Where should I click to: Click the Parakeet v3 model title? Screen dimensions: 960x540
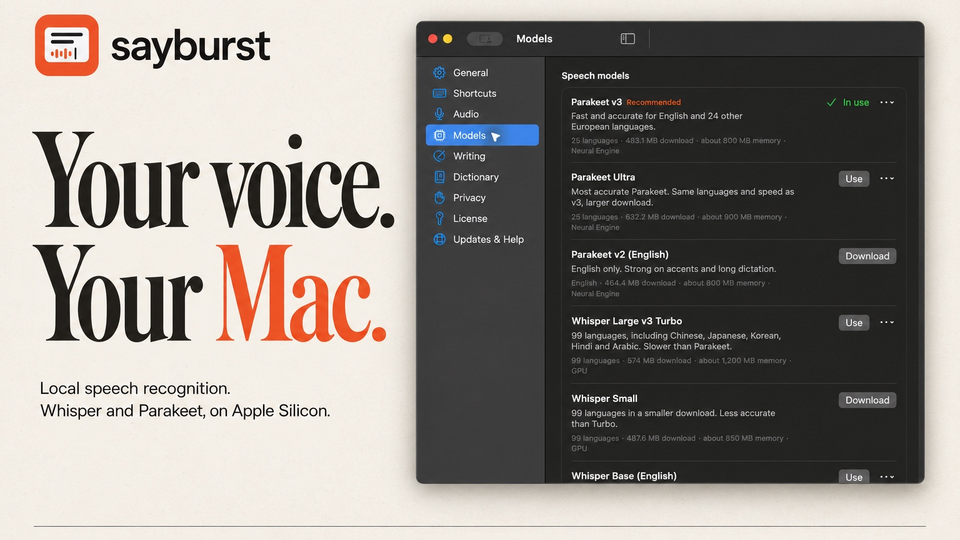596,102
